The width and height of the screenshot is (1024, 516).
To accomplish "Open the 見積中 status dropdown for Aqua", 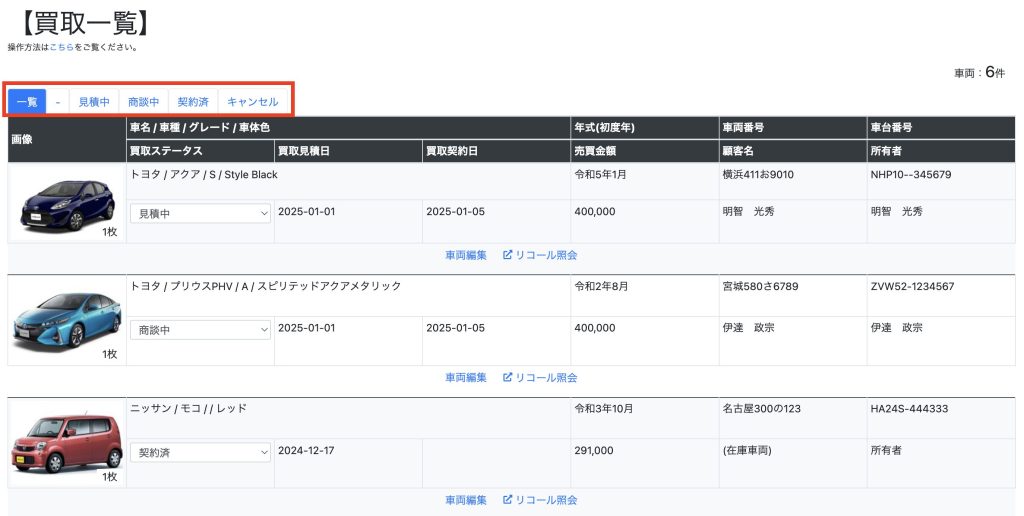I will pyautogui.click(x=200, y=213).
